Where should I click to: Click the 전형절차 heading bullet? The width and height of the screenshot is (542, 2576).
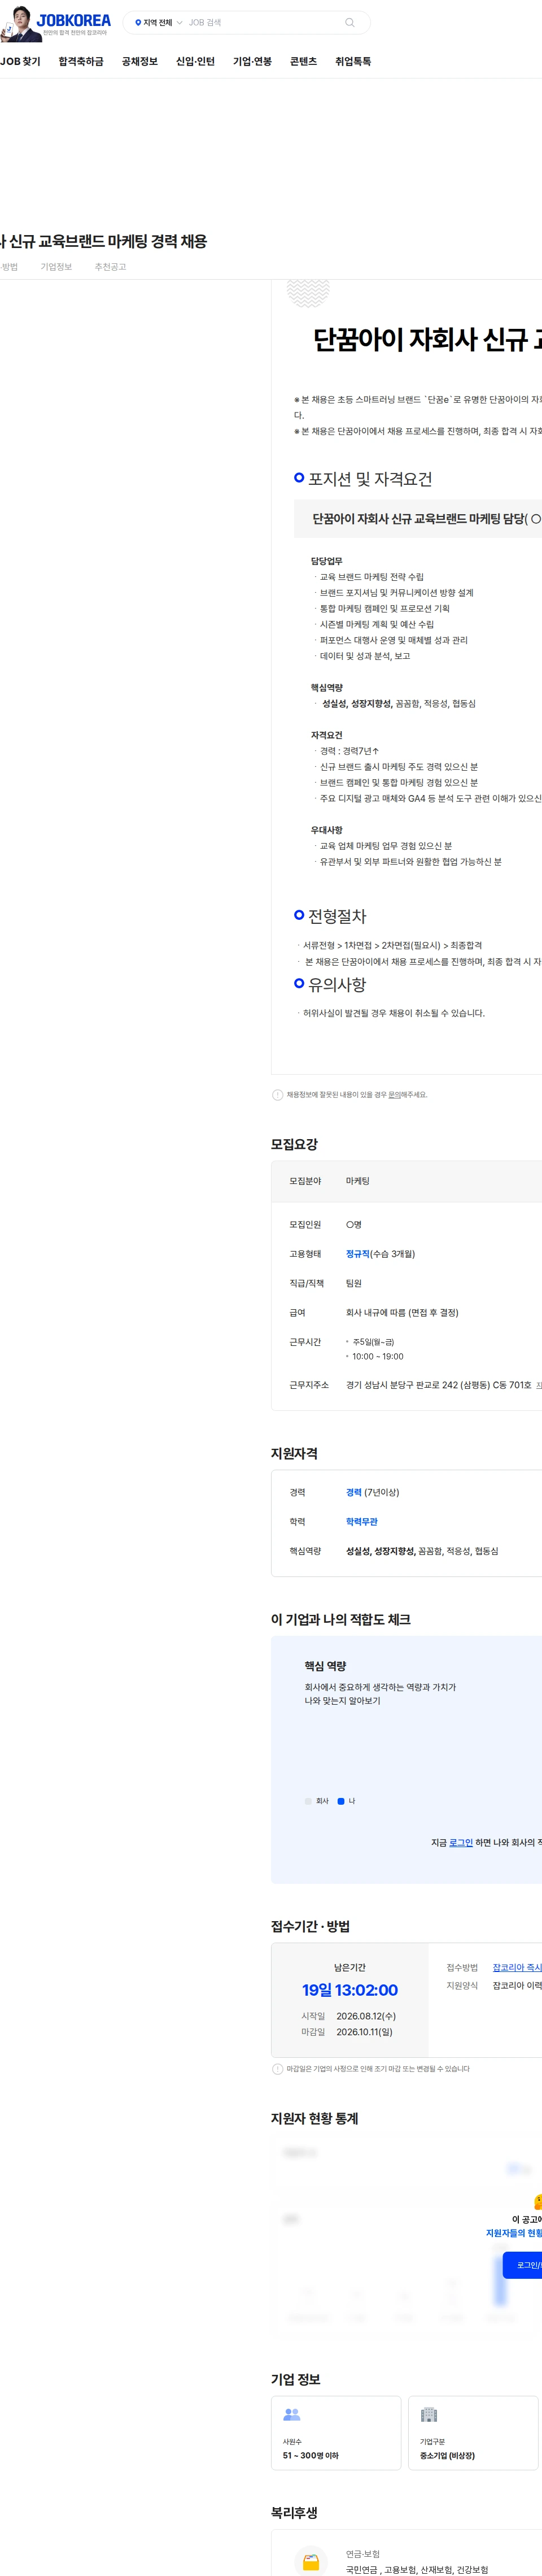point(299,915)
